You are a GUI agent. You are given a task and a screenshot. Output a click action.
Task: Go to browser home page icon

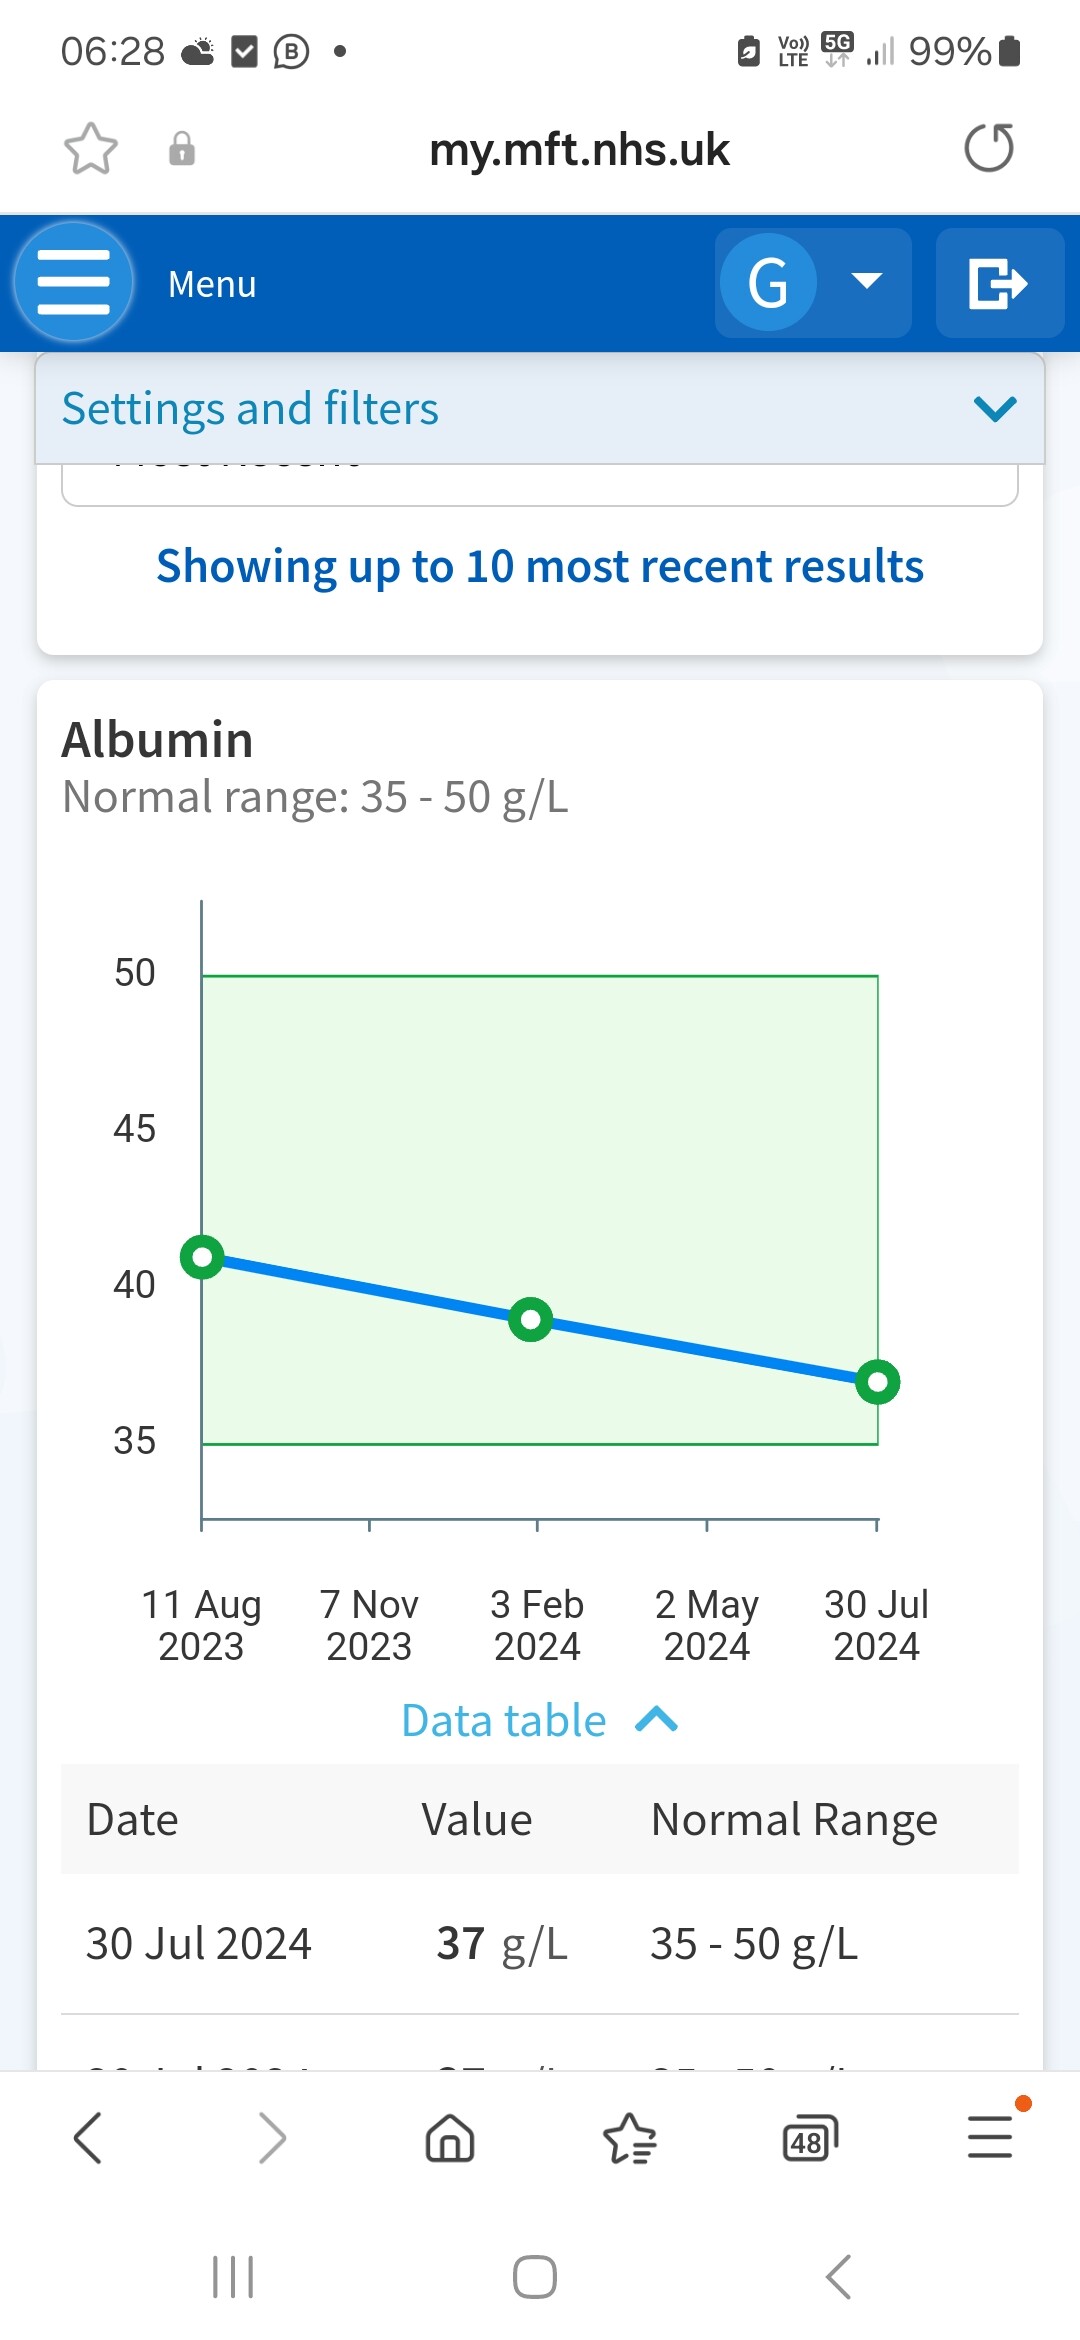[x=450, y=2138]
